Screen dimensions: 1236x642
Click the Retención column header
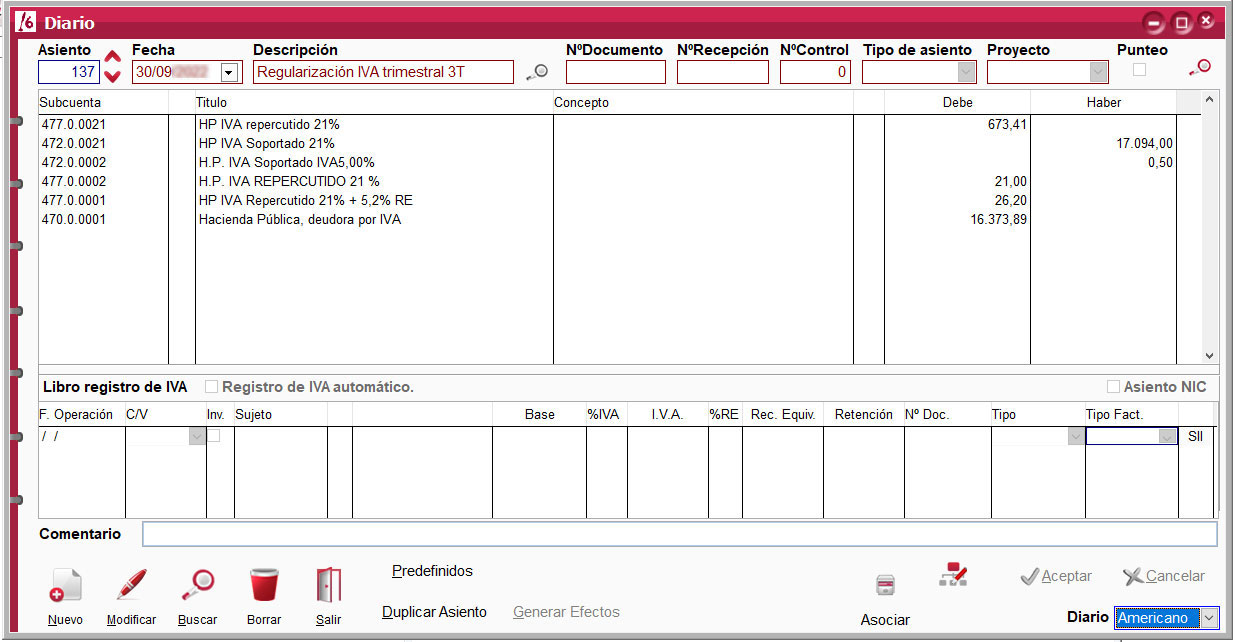coord(864,415)
